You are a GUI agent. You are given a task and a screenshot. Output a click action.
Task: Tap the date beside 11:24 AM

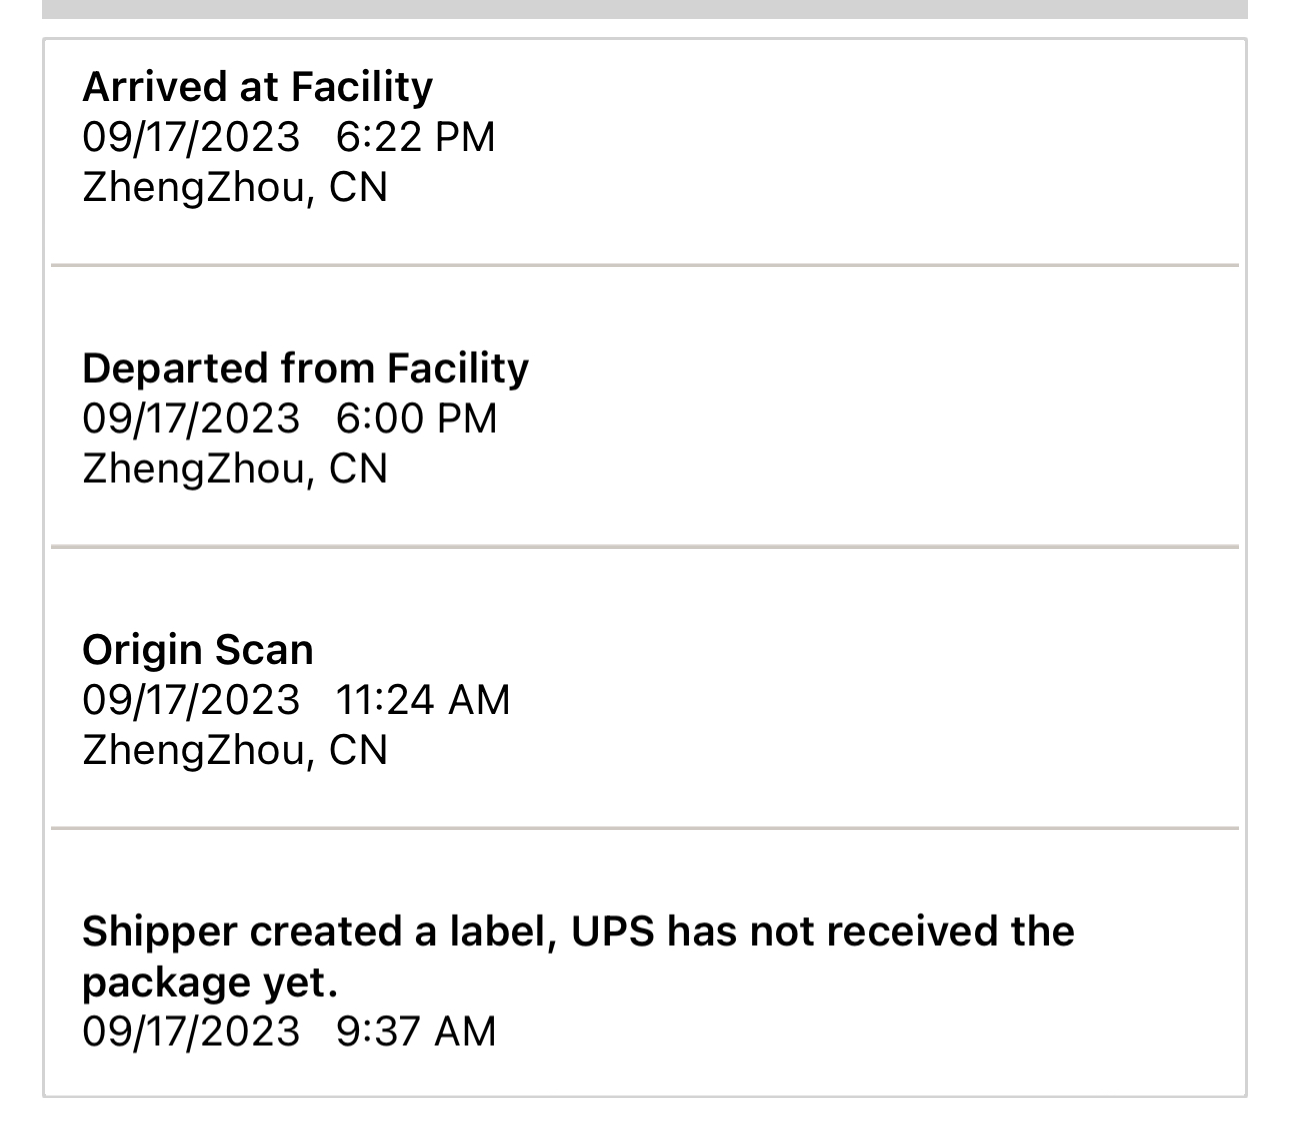191,700
